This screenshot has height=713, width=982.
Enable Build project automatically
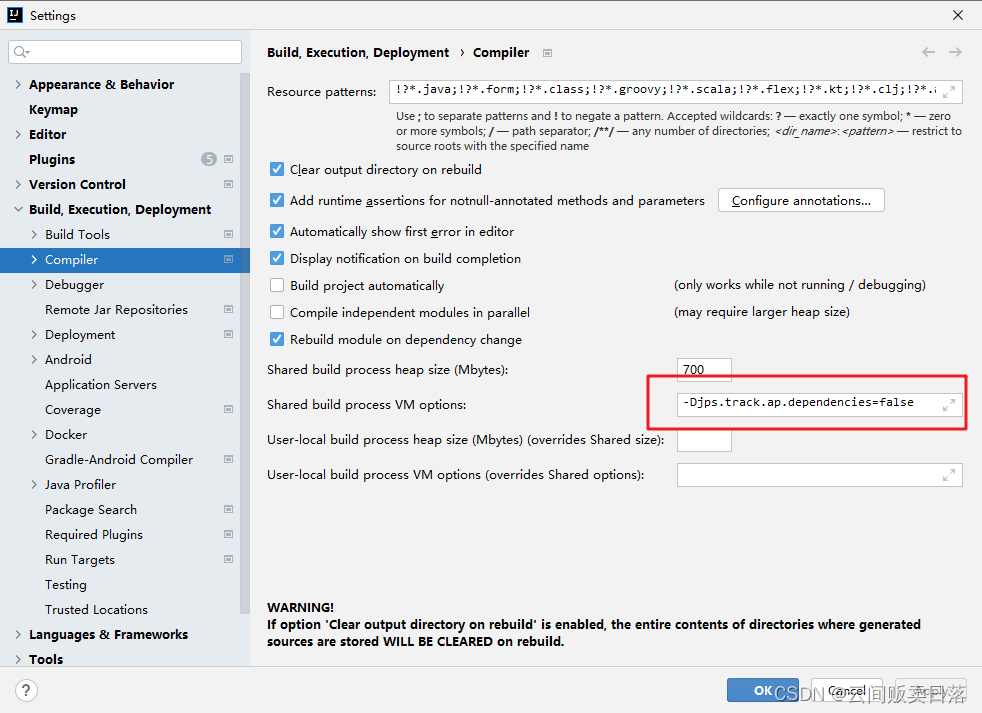coord(276,285)
